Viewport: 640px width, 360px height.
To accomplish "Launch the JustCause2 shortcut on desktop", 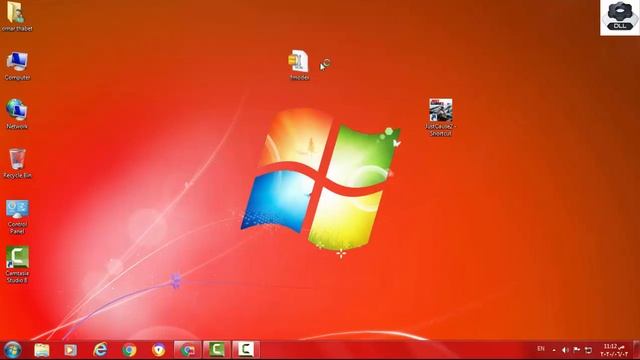I will pos(440,117).
